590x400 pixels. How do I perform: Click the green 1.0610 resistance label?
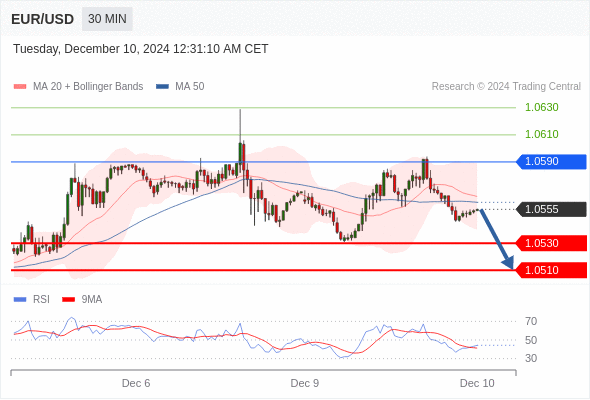542,134
